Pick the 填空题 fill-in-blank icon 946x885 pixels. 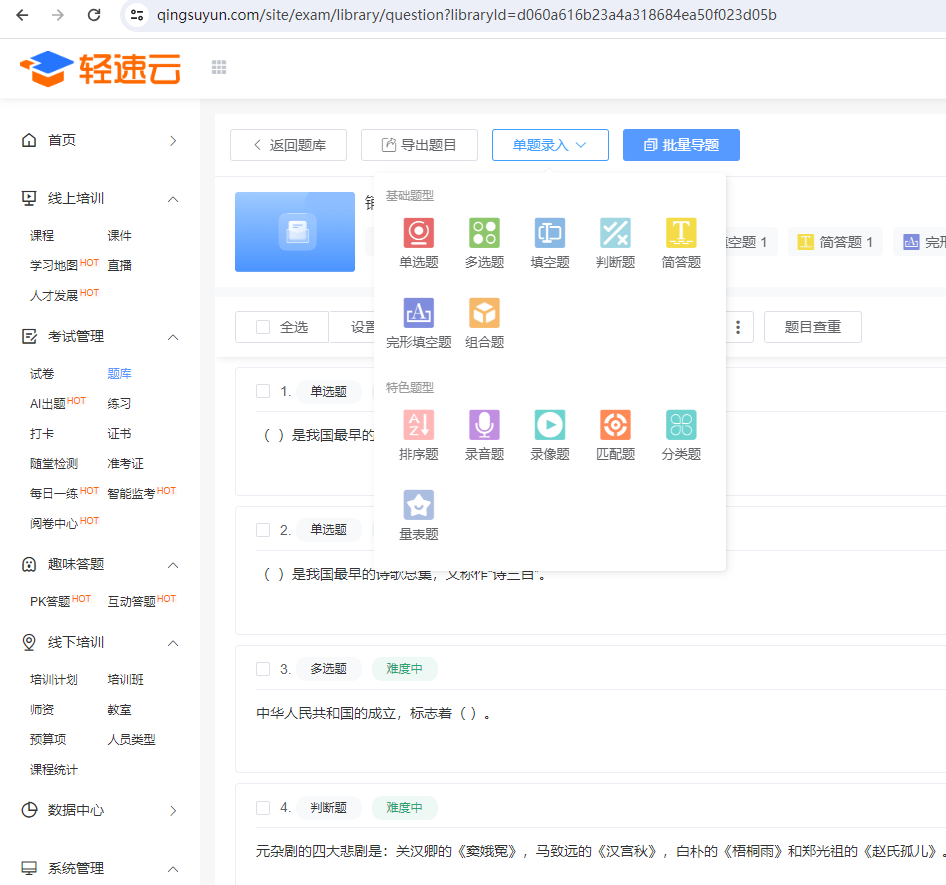550,233
